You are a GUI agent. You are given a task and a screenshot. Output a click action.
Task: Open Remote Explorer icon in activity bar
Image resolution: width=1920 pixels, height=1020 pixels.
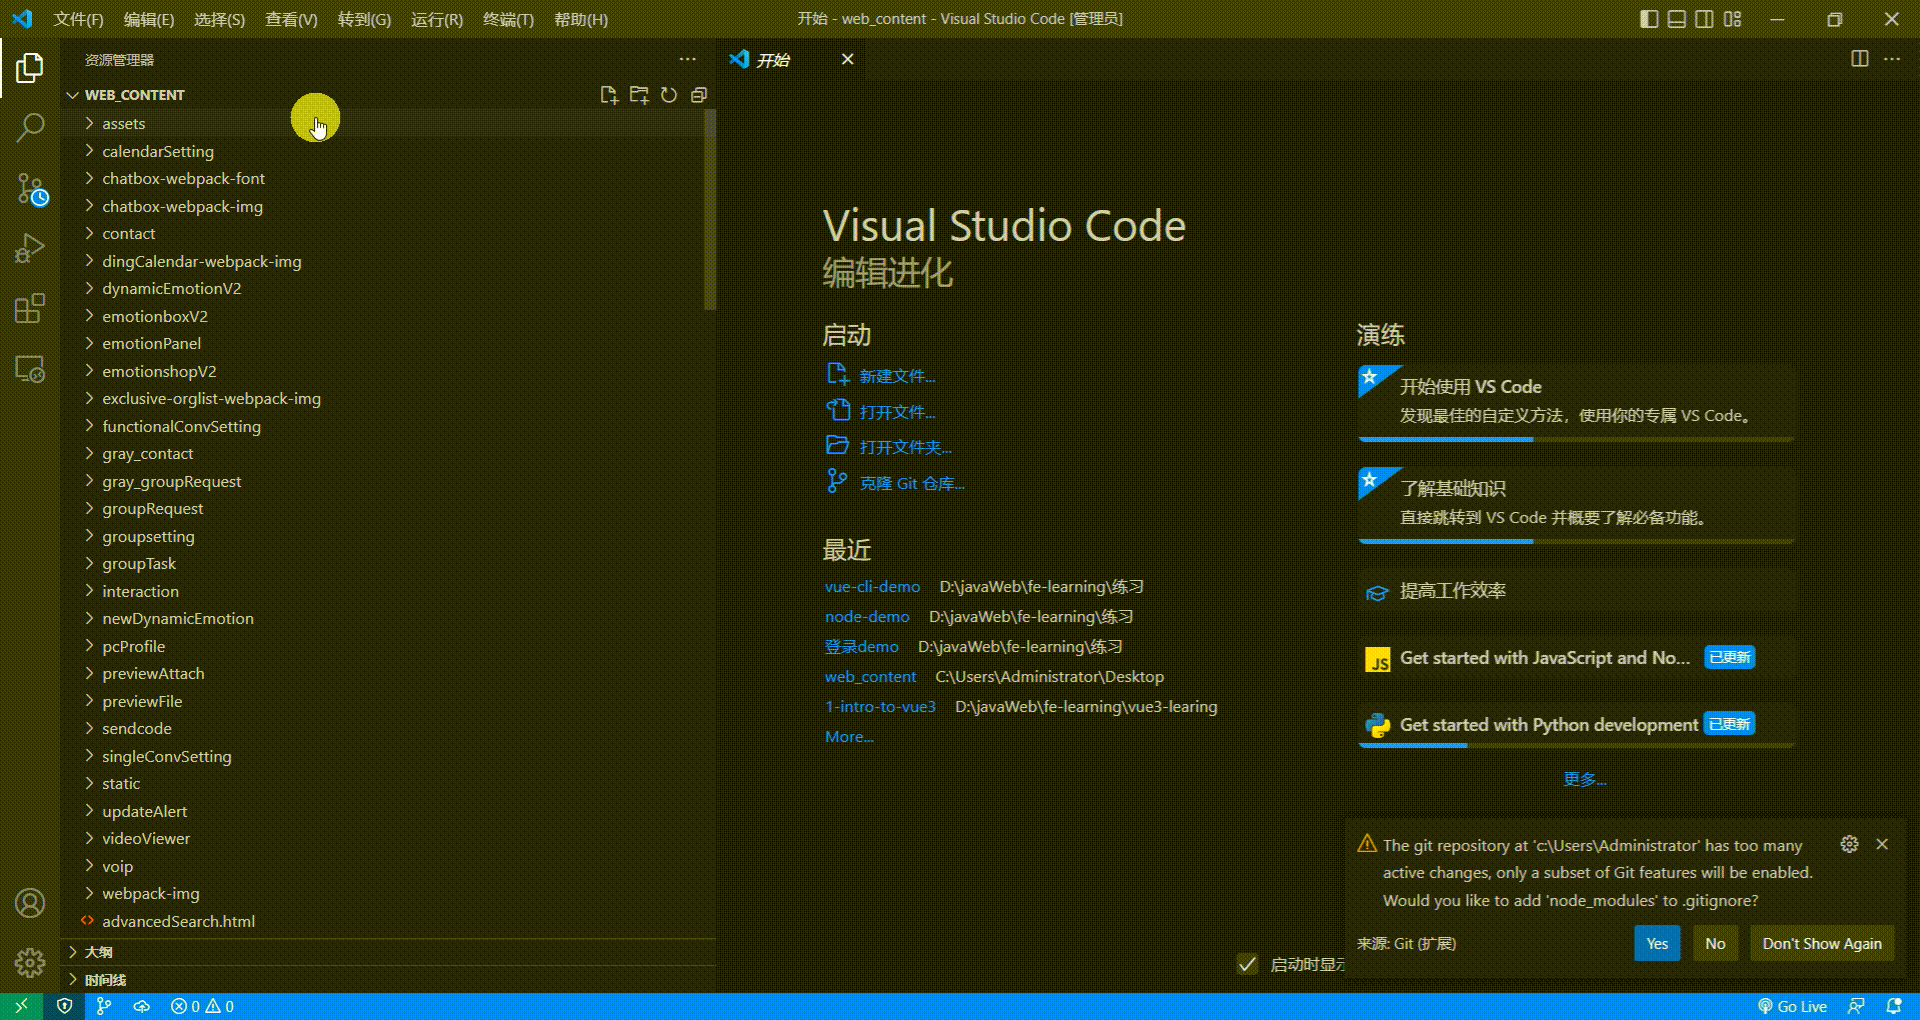click(x=30, y=368)
